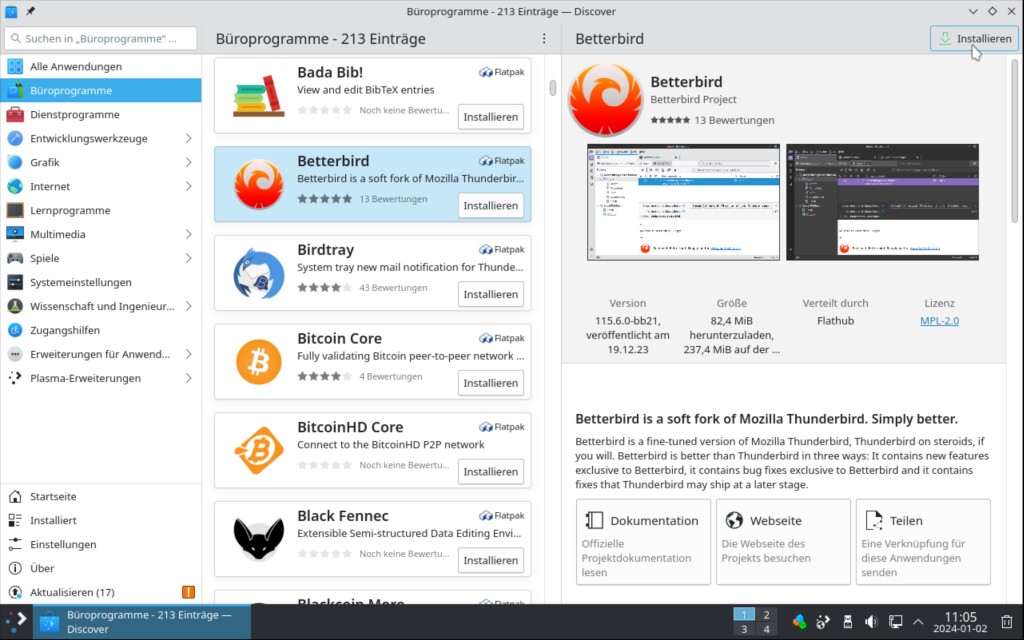
Task: Select the Büroprogramme category
Action: 101,90
